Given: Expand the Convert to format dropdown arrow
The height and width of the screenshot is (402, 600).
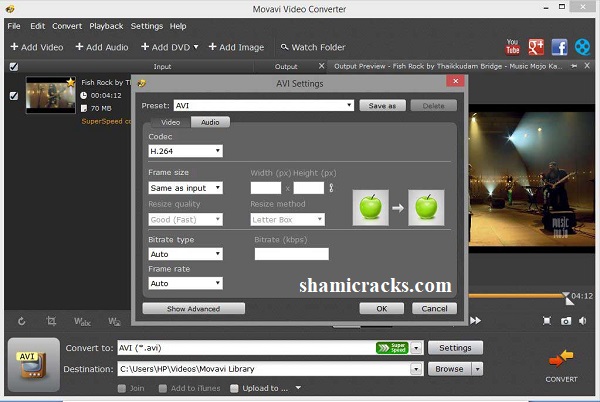Looking at the screenshot, I should pos(416,348).
